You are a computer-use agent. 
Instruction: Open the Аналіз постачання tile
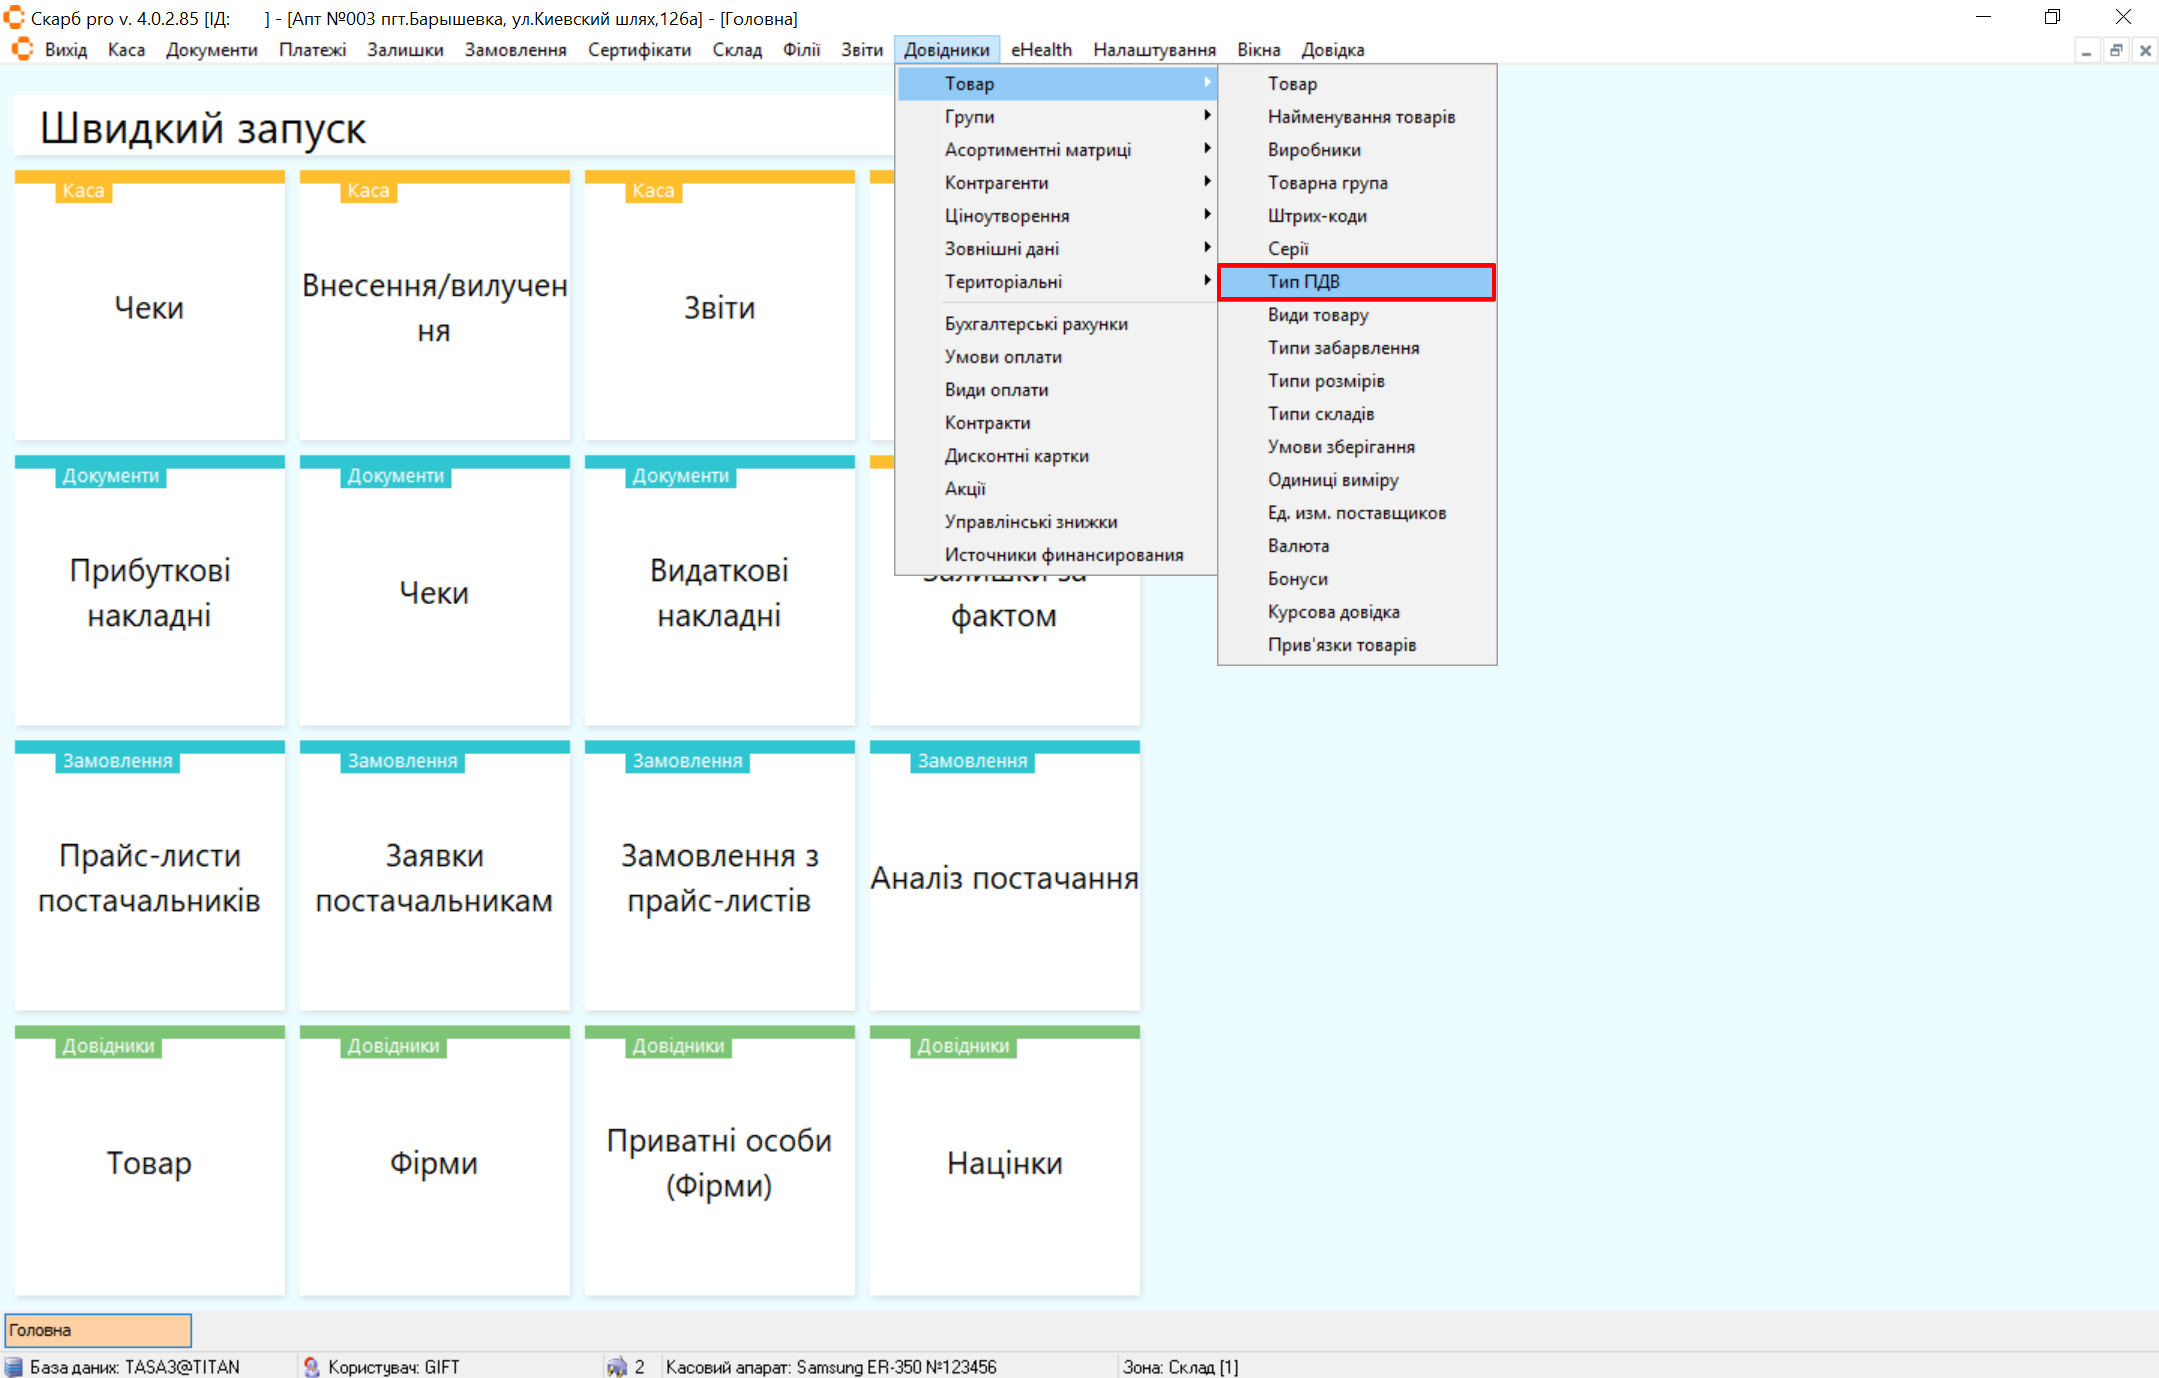pyautogui.click(x=1004, y=877)
